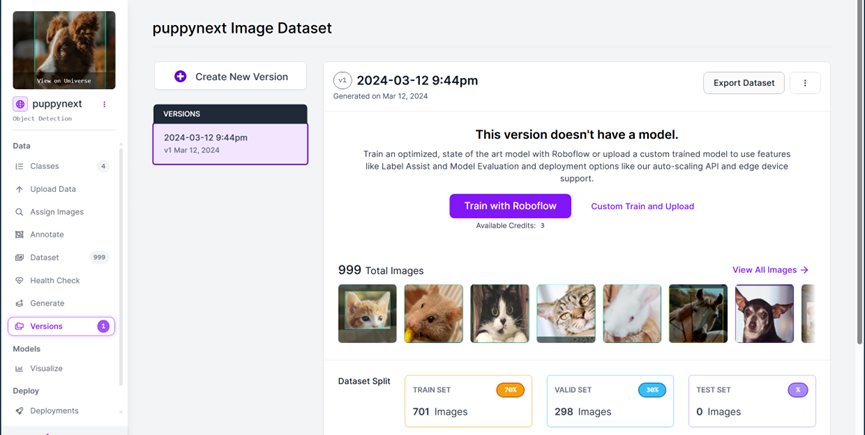865x435 pixels.
Task: Click the sidebar vertical scrollbar
Action: point(121,265)
